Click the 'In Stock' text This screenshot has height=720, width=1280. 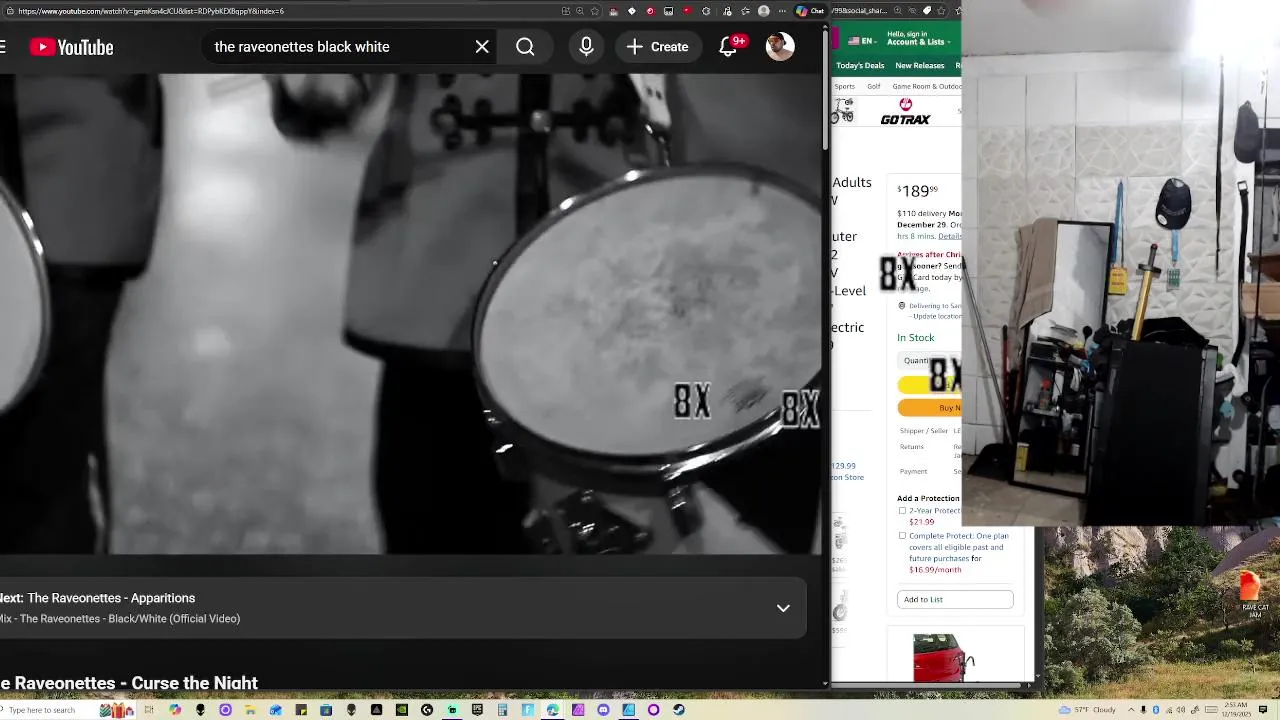click(x=915, y=337)
